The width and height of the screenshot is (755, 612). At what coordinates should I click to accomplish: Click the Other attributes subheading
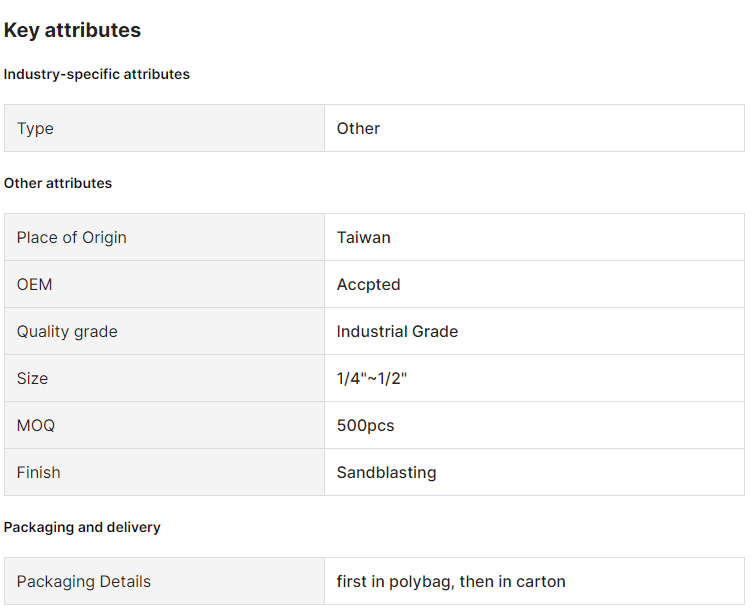pos(58,183)
